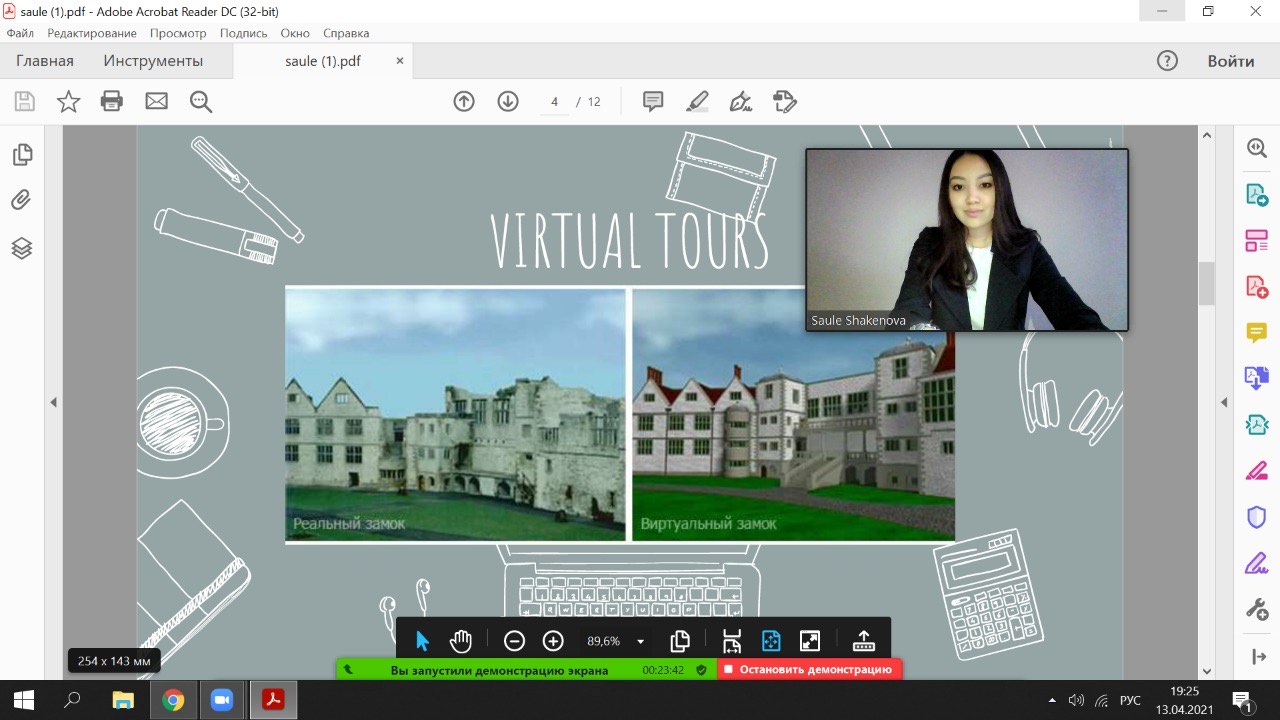Screen dimensions: 1280x720
Task: Zoom in with the plus button
Action: [x=553, y=641]
